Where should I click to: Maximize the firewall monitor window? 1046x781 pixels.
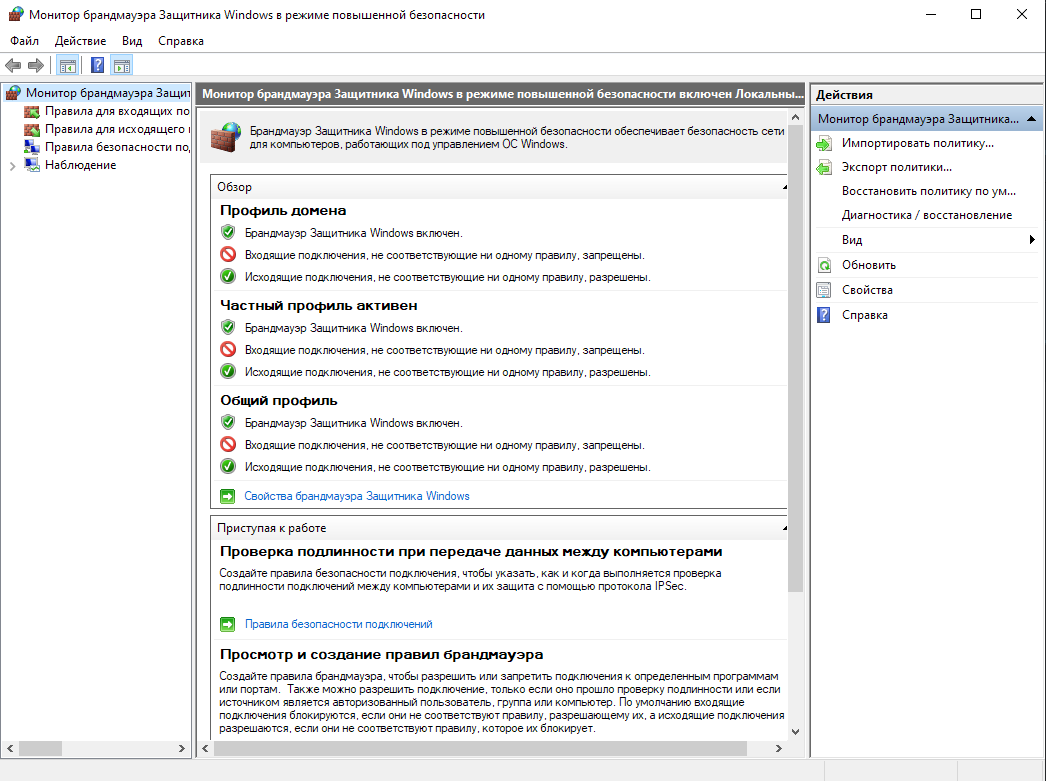point(976,14)
